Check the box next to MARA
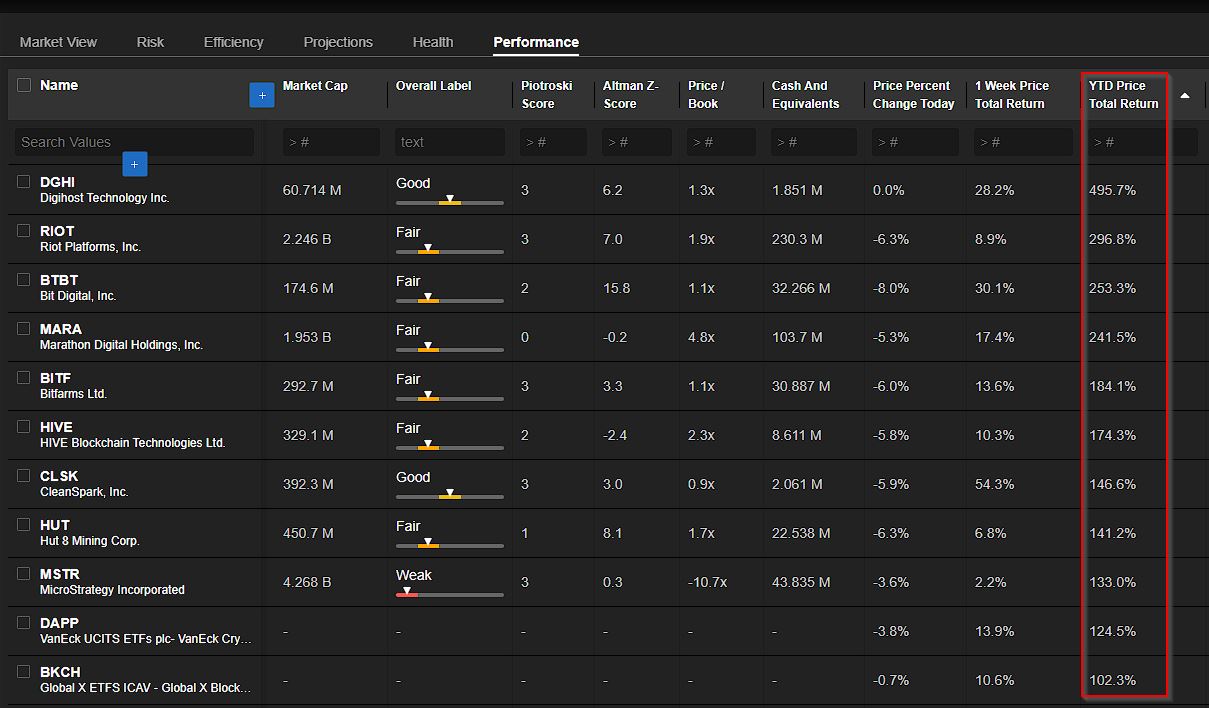Image resolution: width=1209 pixels, height=708 pixels. [24, 329]
